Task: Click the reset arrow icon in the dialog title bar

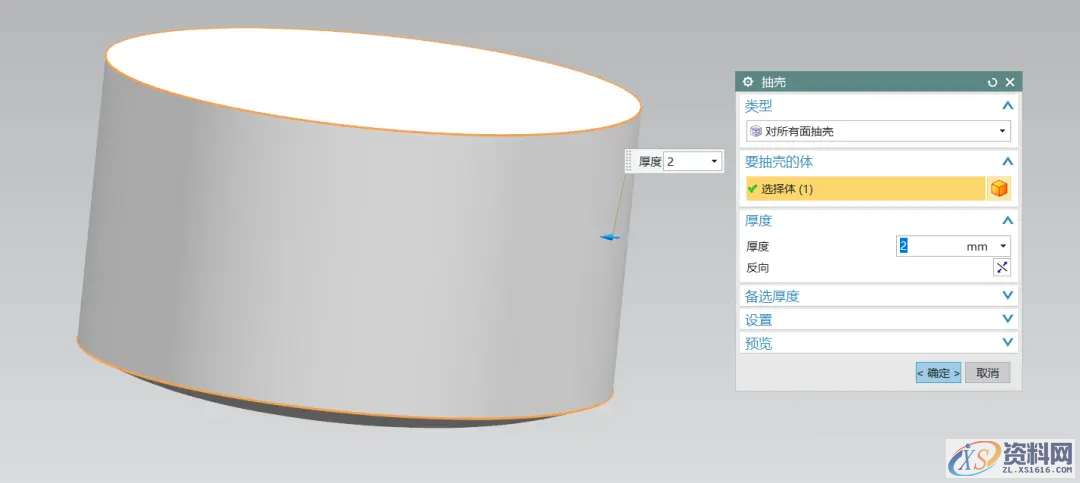Action: click(992, 82)
